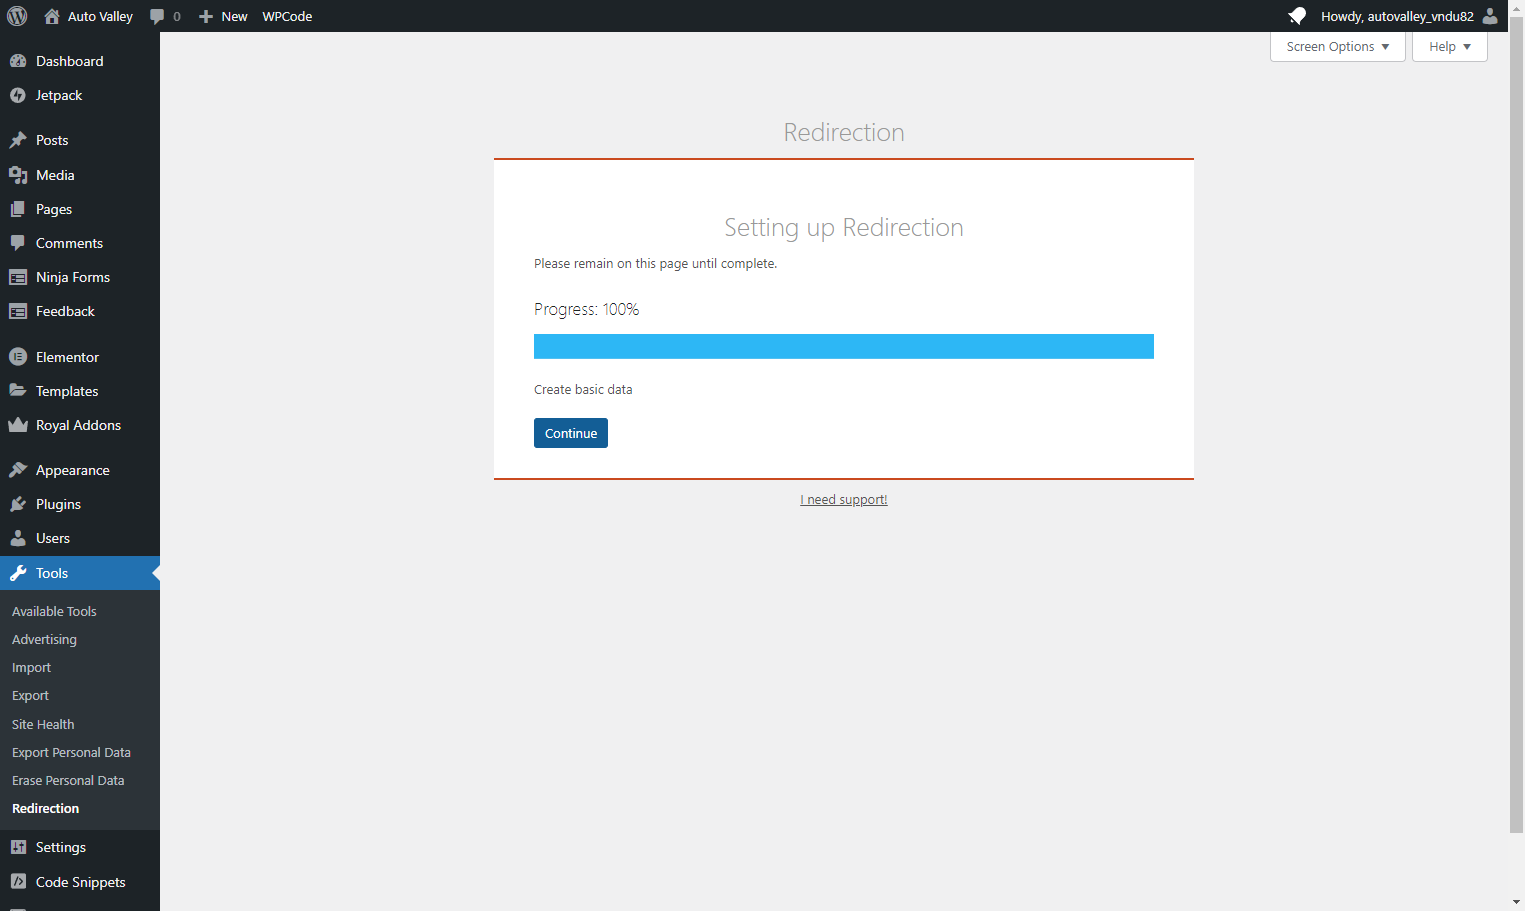Click the plus icon next to New

click(206, 16)
